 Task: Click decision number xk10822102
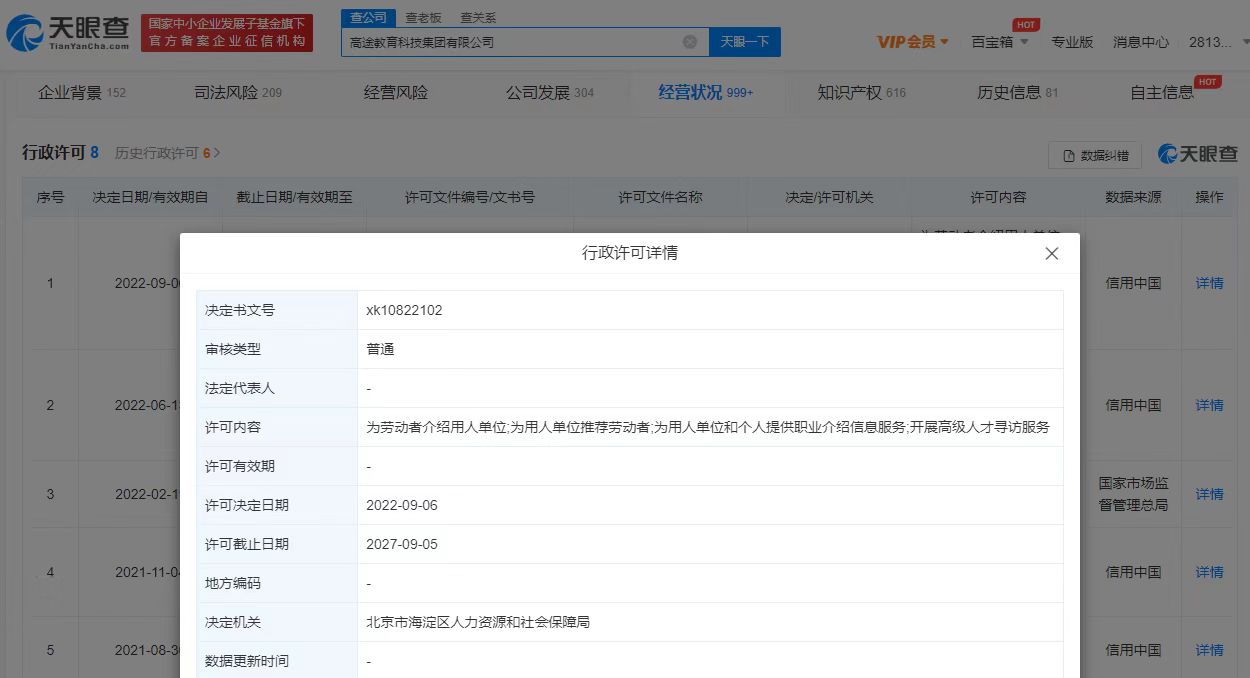pos(404,310)
